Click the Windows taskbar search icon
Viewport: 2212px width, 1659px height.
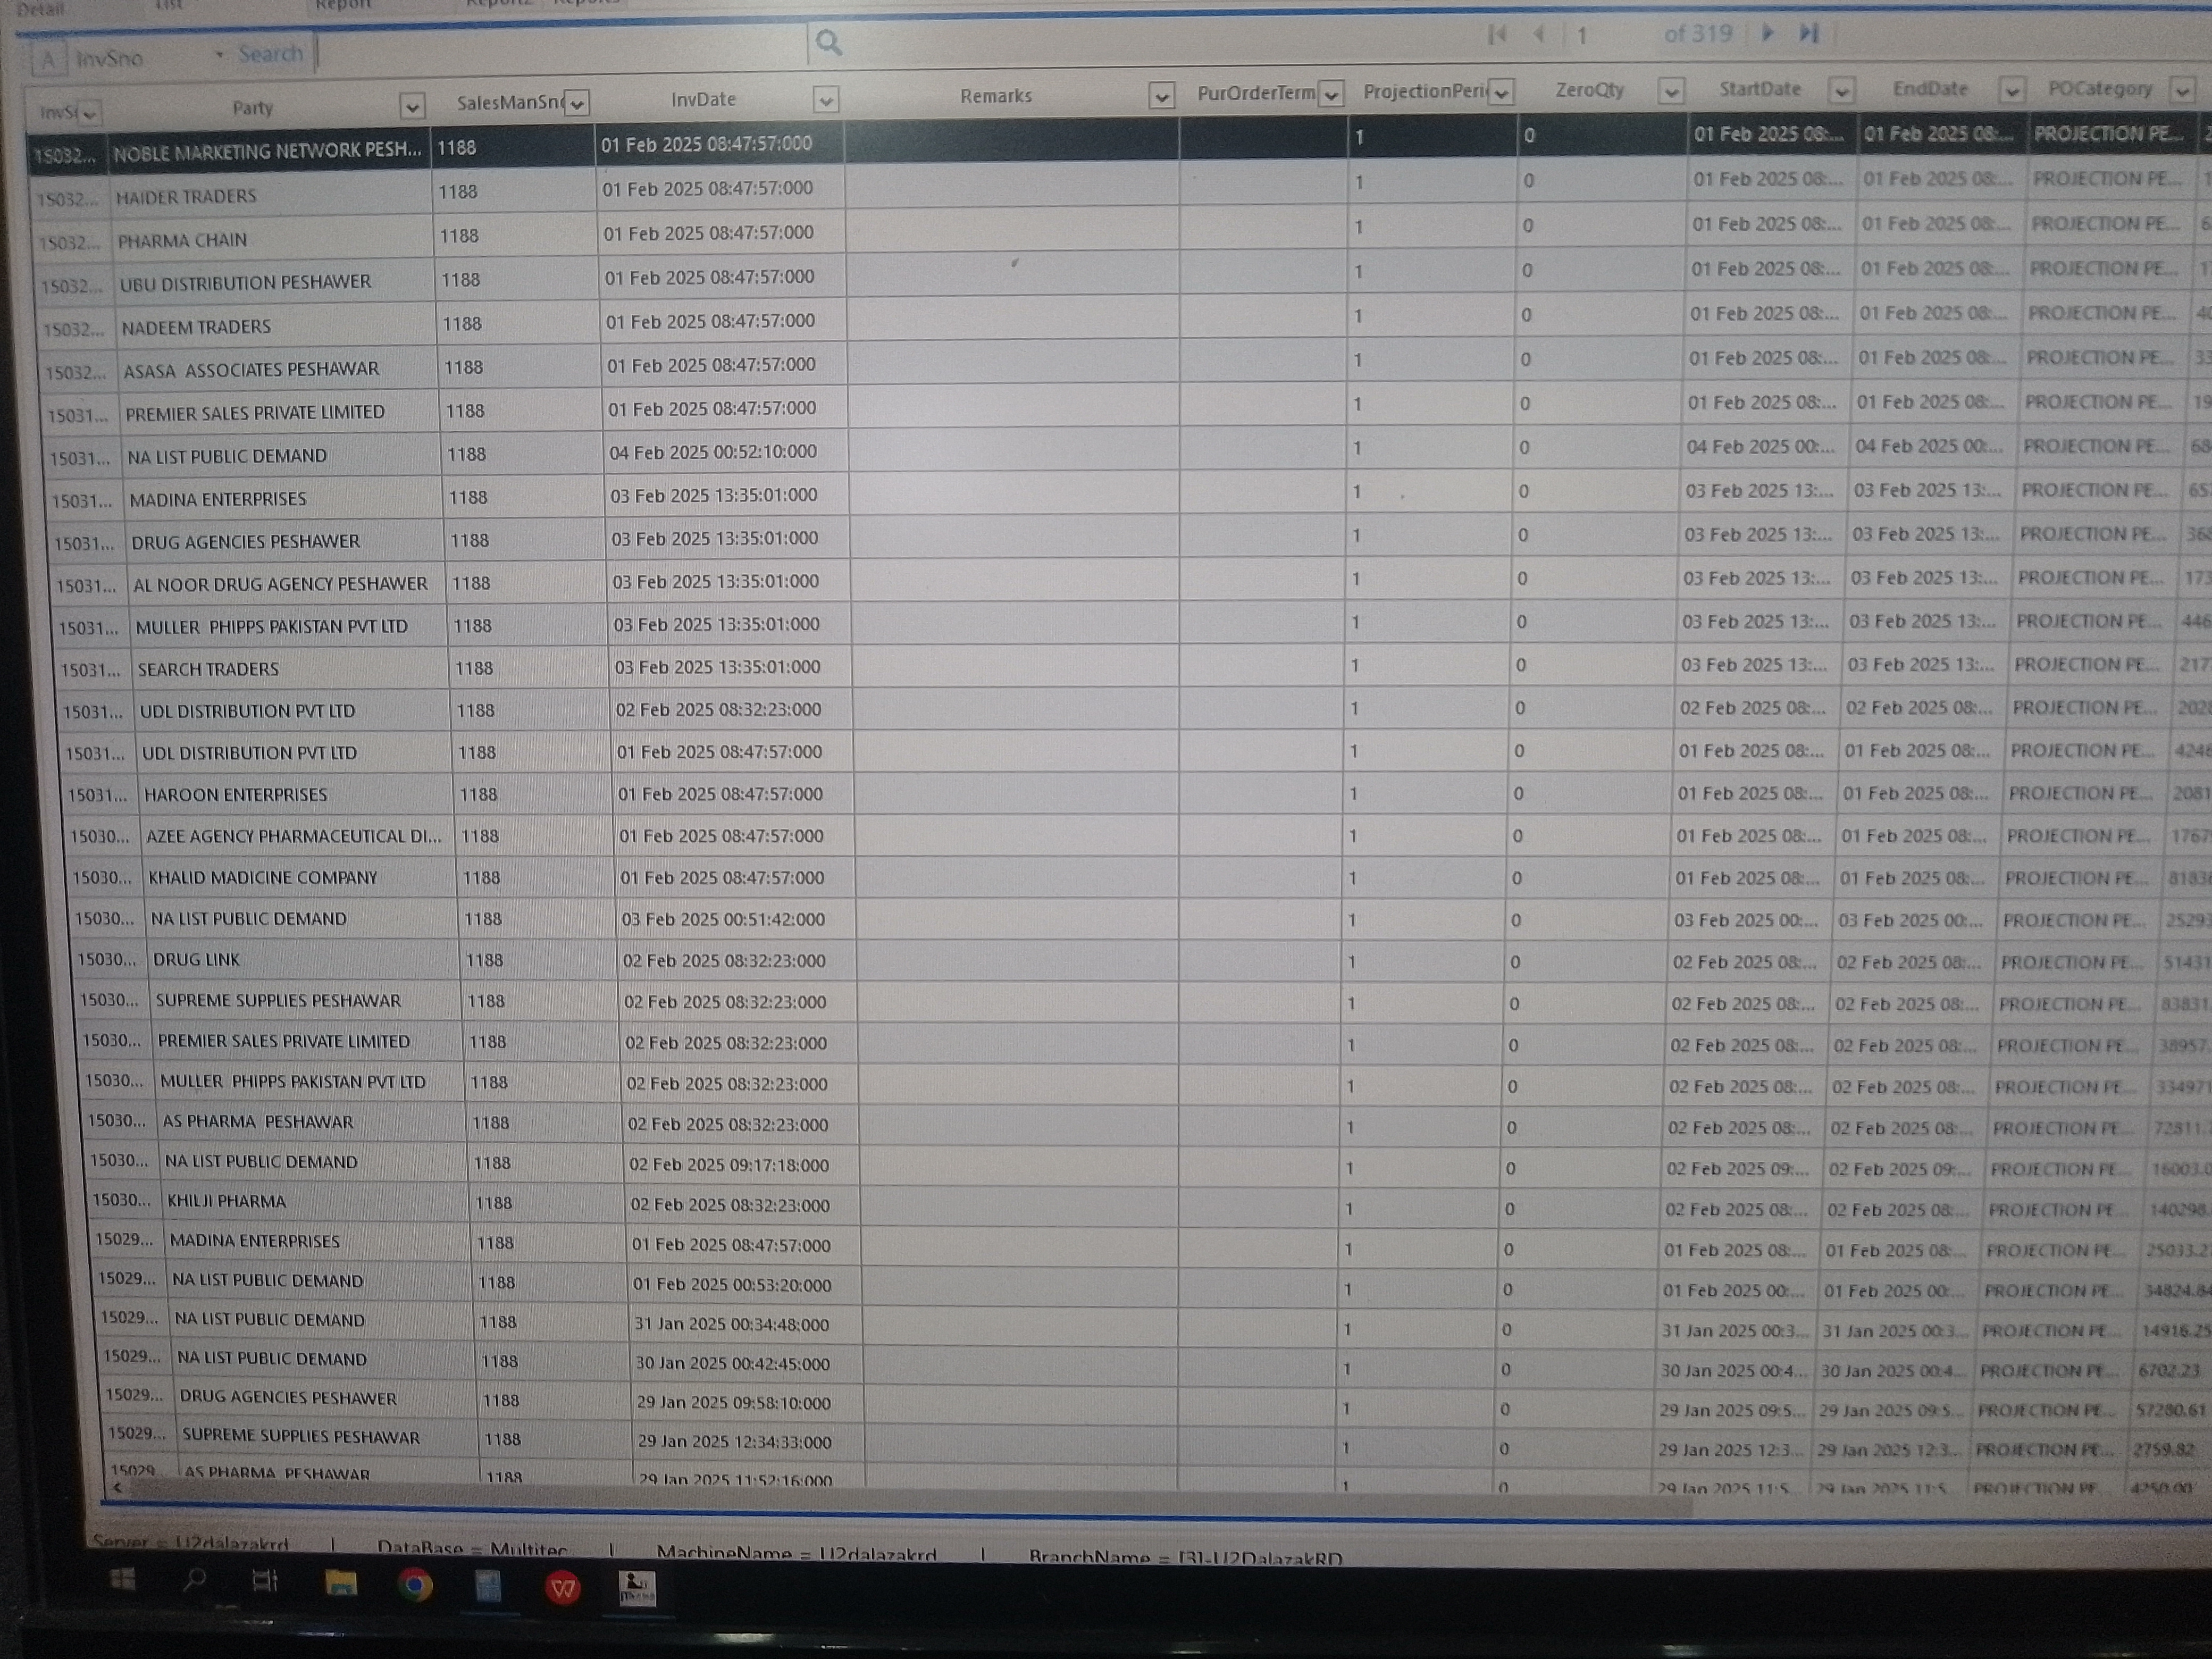click(195, 1580)
